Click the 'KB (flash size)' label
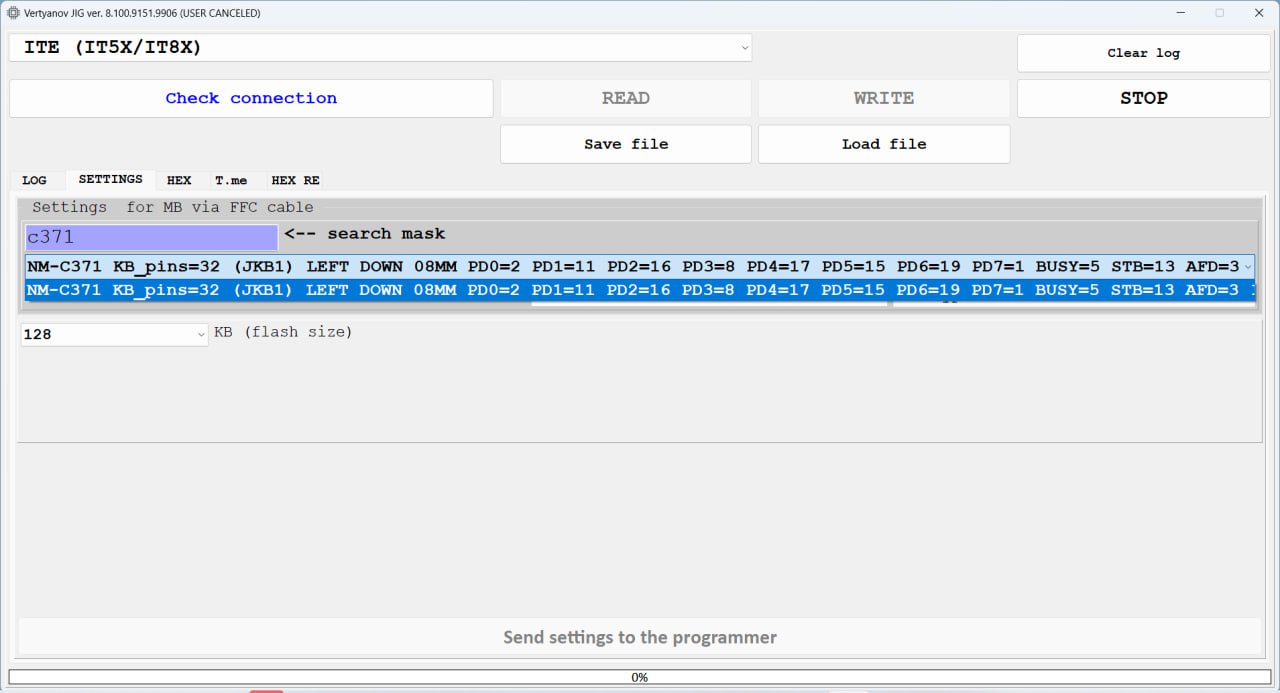The width and height of the screenshot is (1280, 693). pos(283,332)
